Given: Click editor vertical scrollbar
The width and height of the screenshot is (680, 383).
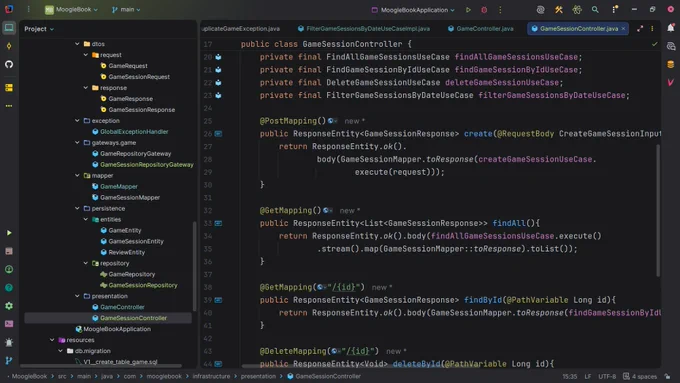Looking at the screenshot, I should point(658,210).
